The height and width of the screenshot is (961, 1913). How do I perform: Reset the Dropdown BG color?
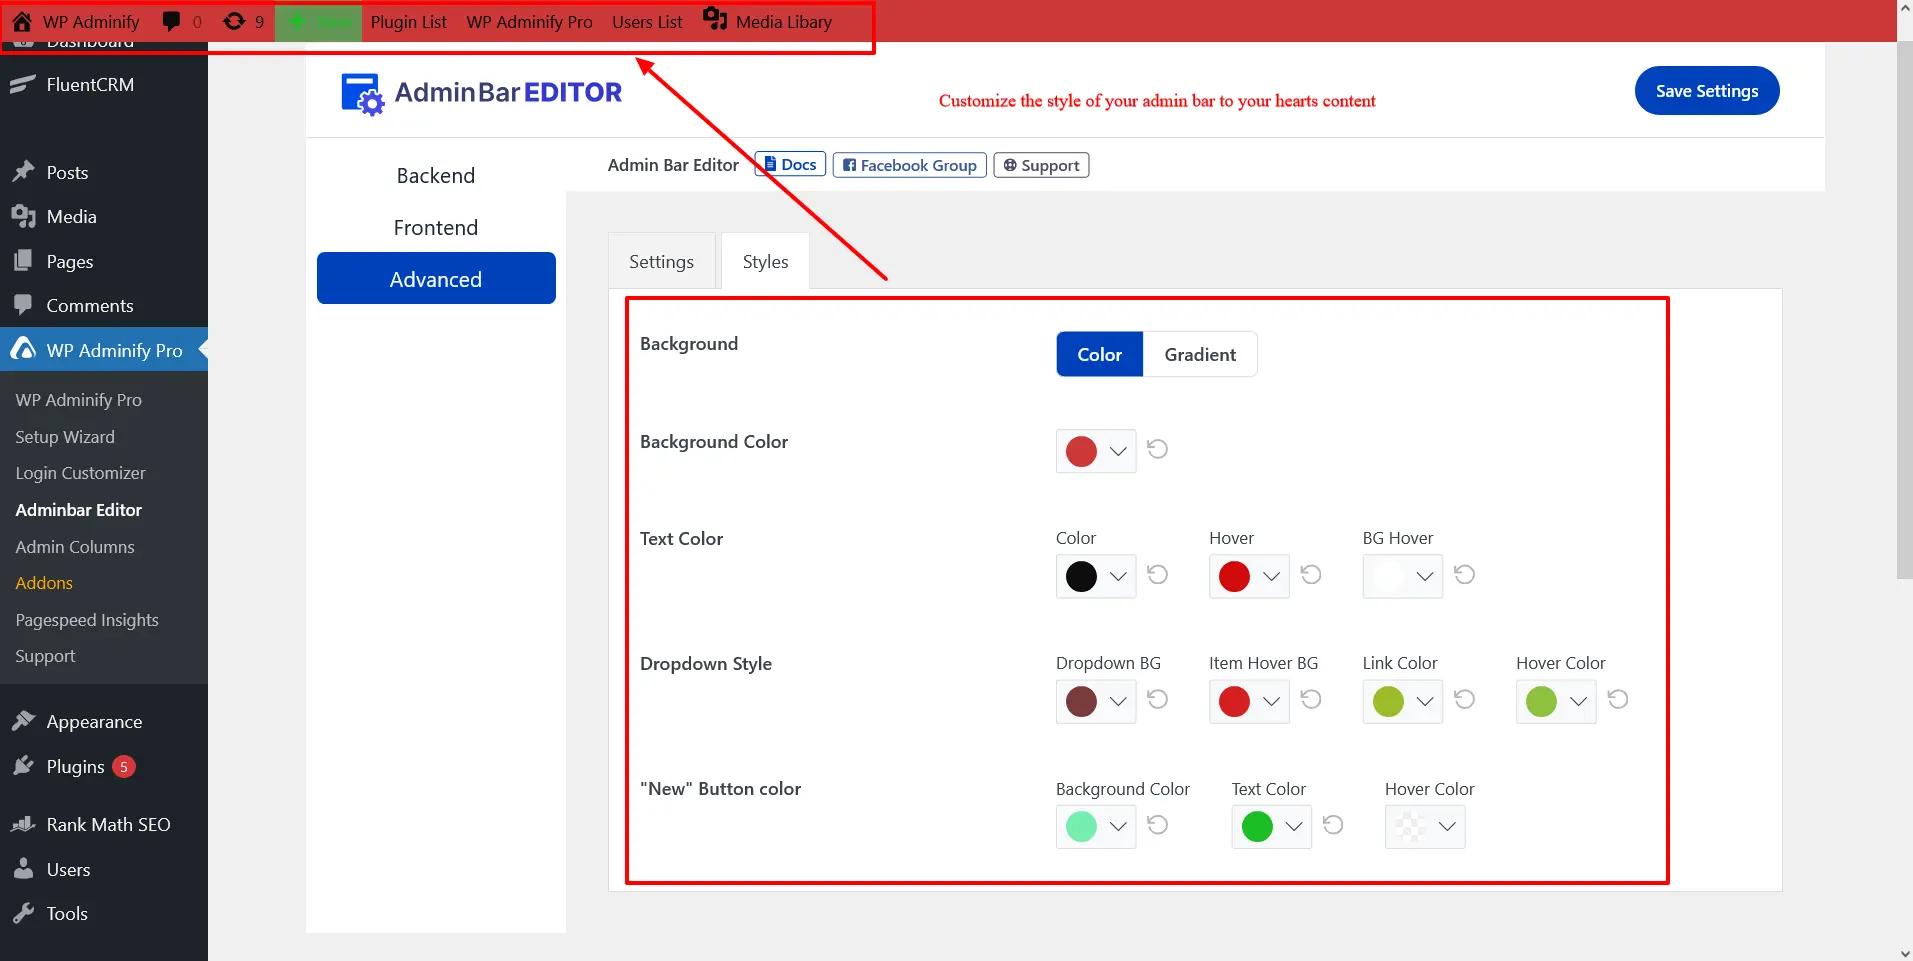[1158, 700]
